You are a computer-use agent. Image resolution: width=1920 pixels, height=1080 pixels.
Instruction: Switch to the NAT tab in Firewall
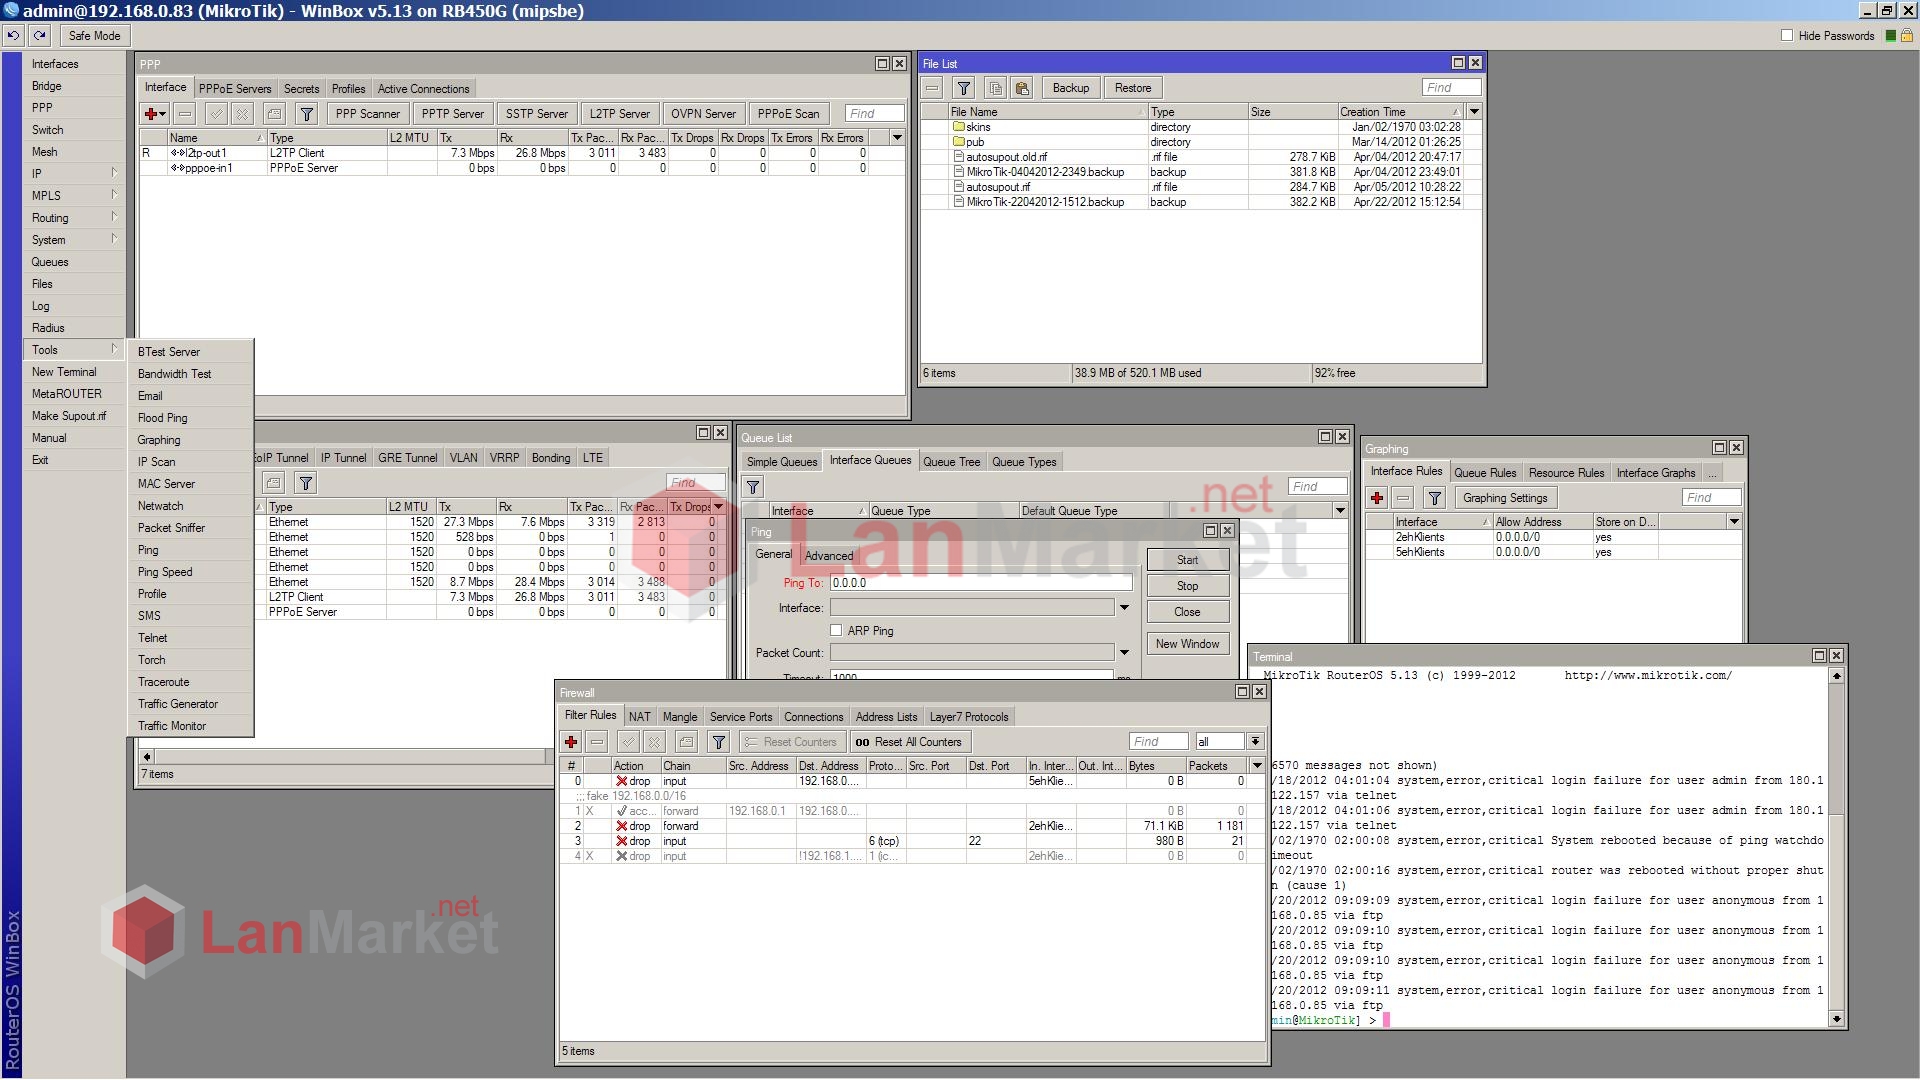point(639,716)
